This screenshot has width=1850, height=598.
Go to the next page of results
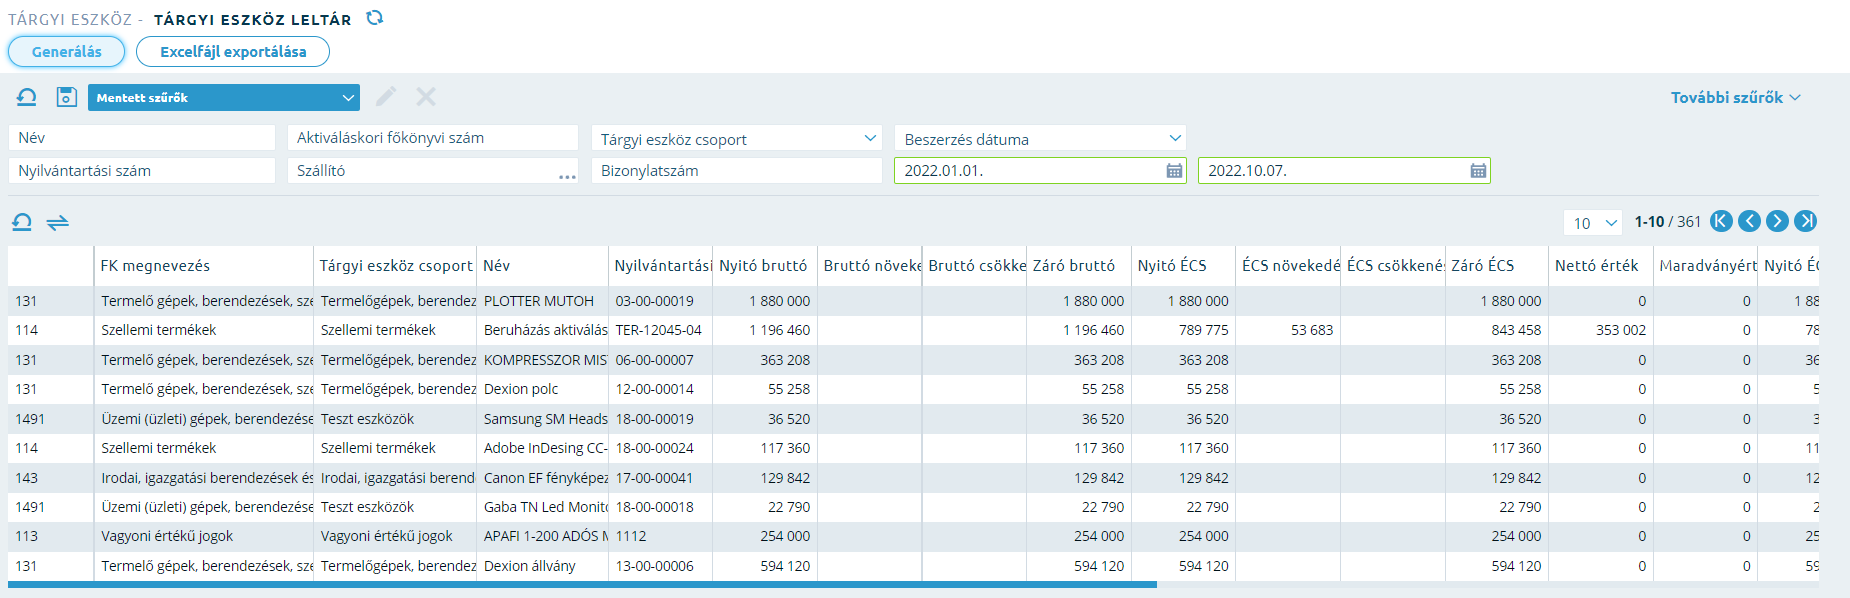(1777, 221)
